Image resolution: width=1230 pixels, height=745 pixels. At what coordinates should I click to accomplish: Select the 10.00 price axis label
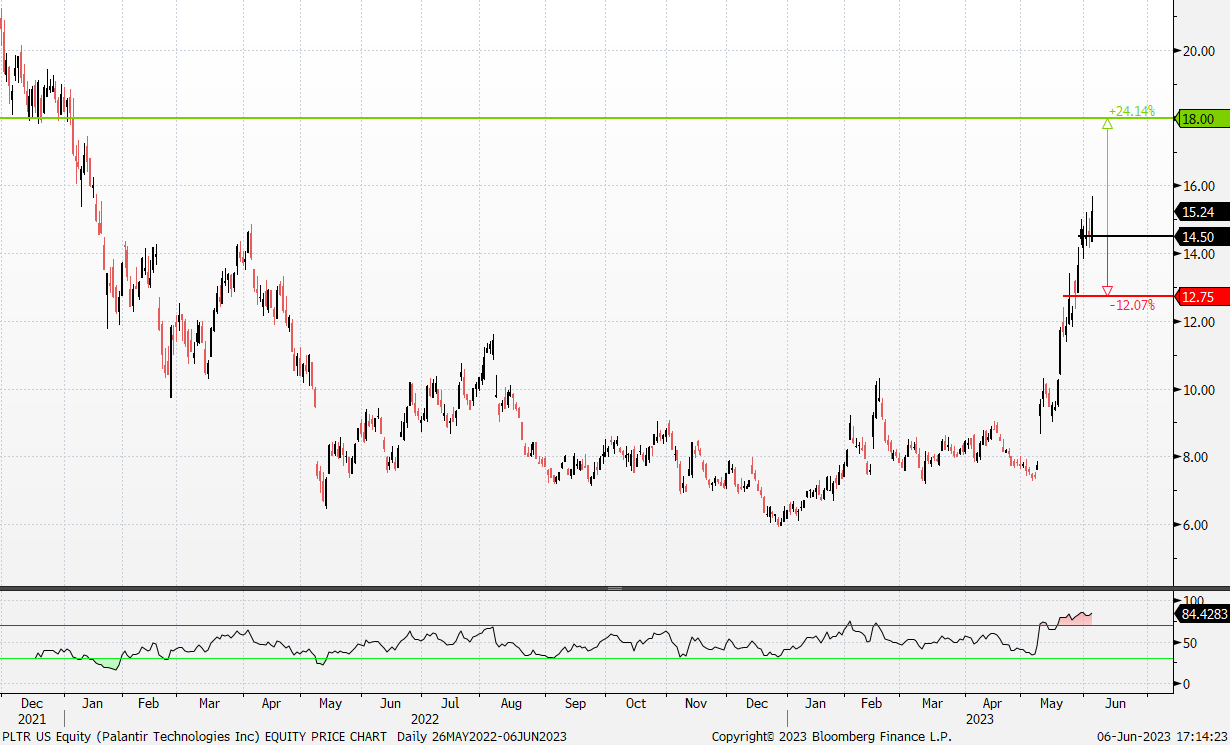click(1199, 390)
